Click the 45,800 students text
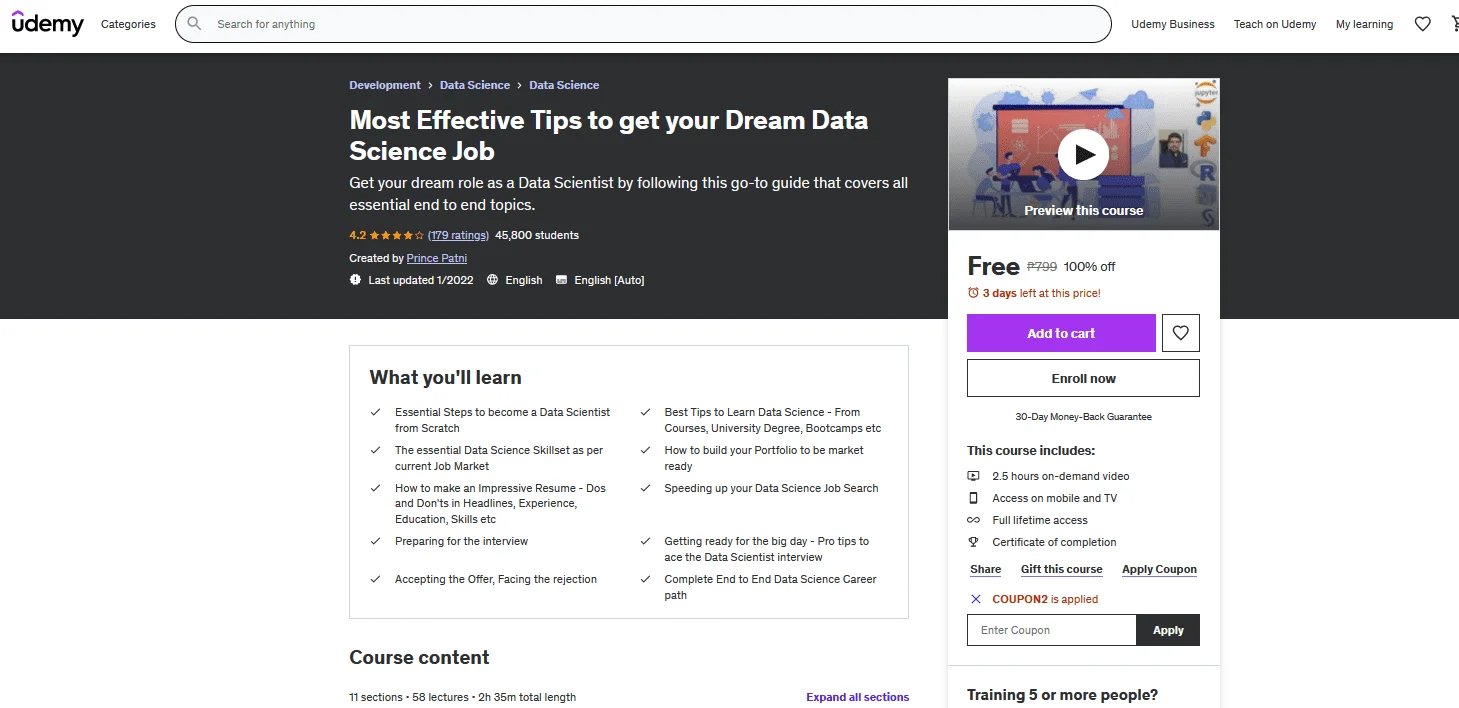The width and height of the screenshot is (1459, 708). (x=537, y=235)
